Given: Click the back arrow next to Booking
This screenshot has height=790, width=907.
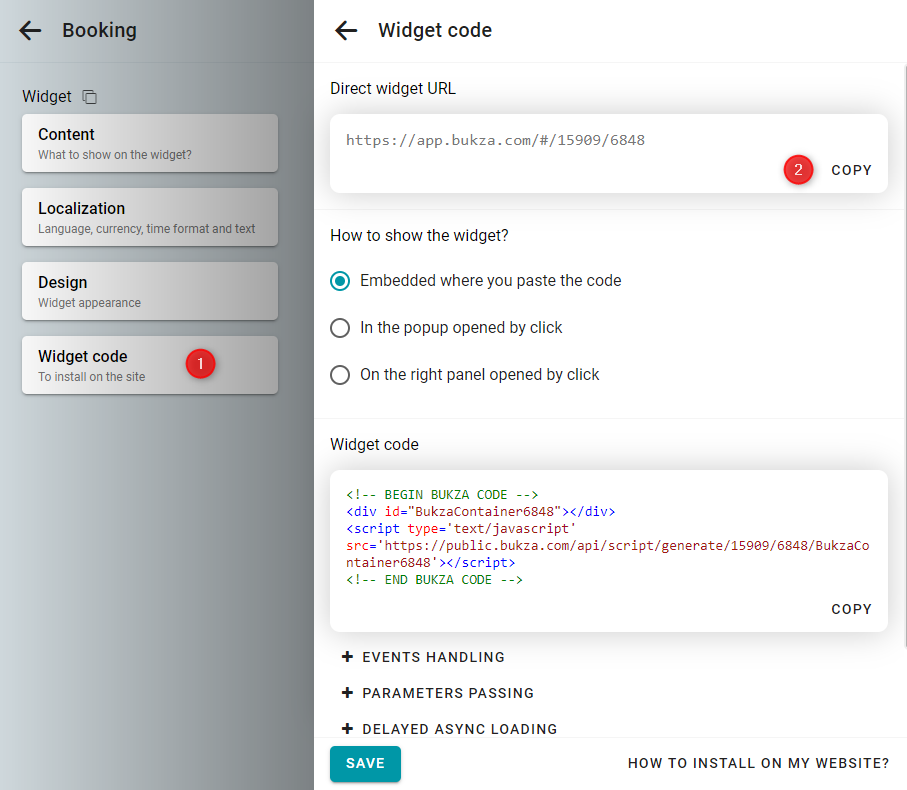Looking at the screenshot, I should click(30, 30).
